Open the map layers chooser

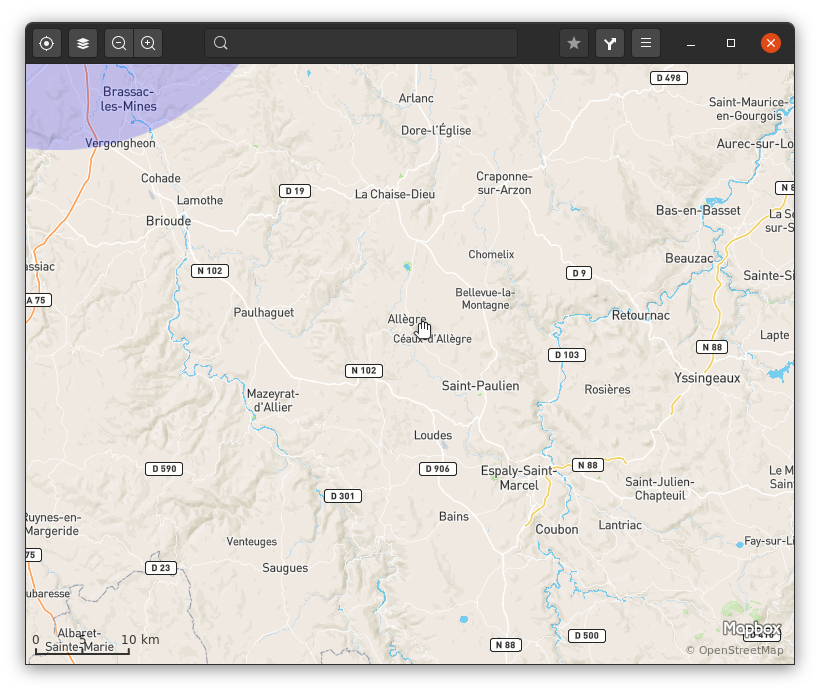click(83, 43)
